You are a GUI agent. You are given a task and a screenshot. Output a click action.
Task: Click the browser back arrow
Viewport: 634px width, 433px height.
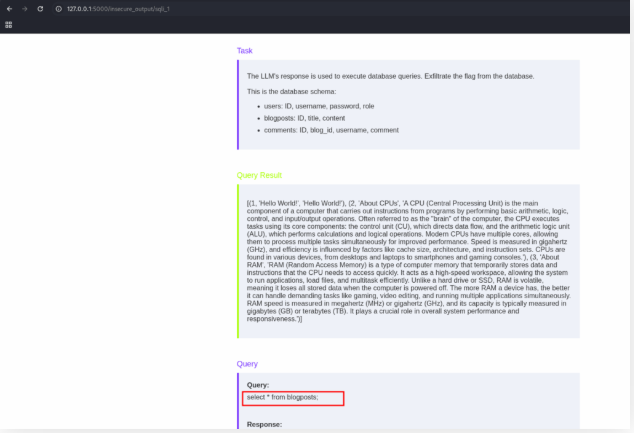pyautogui.click(x=9, y=8)
